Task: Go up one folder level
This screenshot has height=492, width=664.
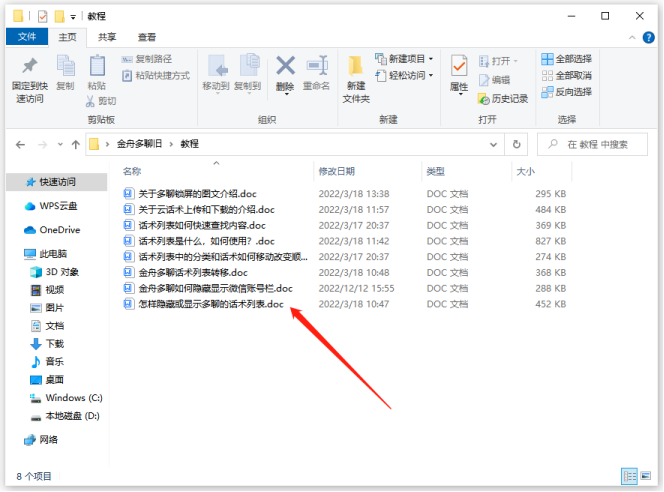Action: [75, 145]
